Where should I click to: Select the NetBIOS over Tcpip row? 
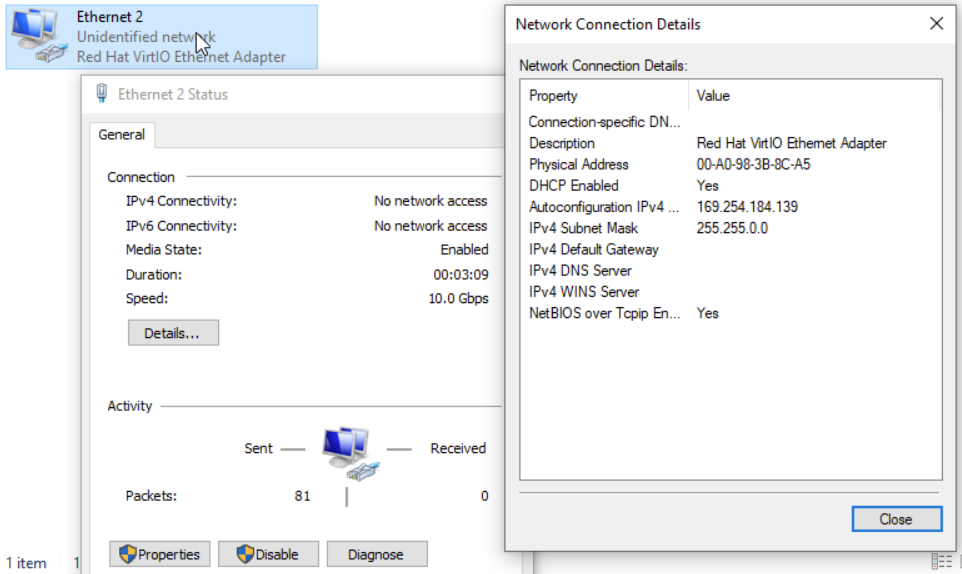click(604, 313)
